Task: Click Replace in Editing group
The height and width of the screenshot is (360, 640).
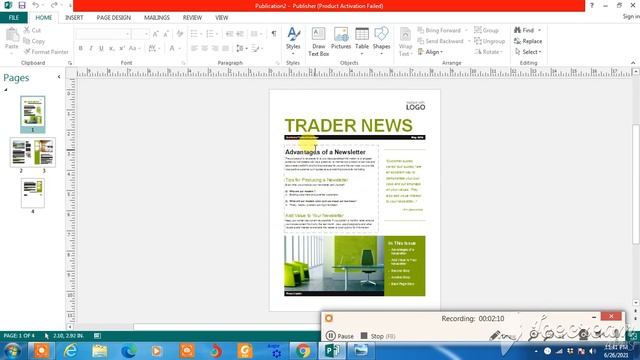Action: (528, 41)
